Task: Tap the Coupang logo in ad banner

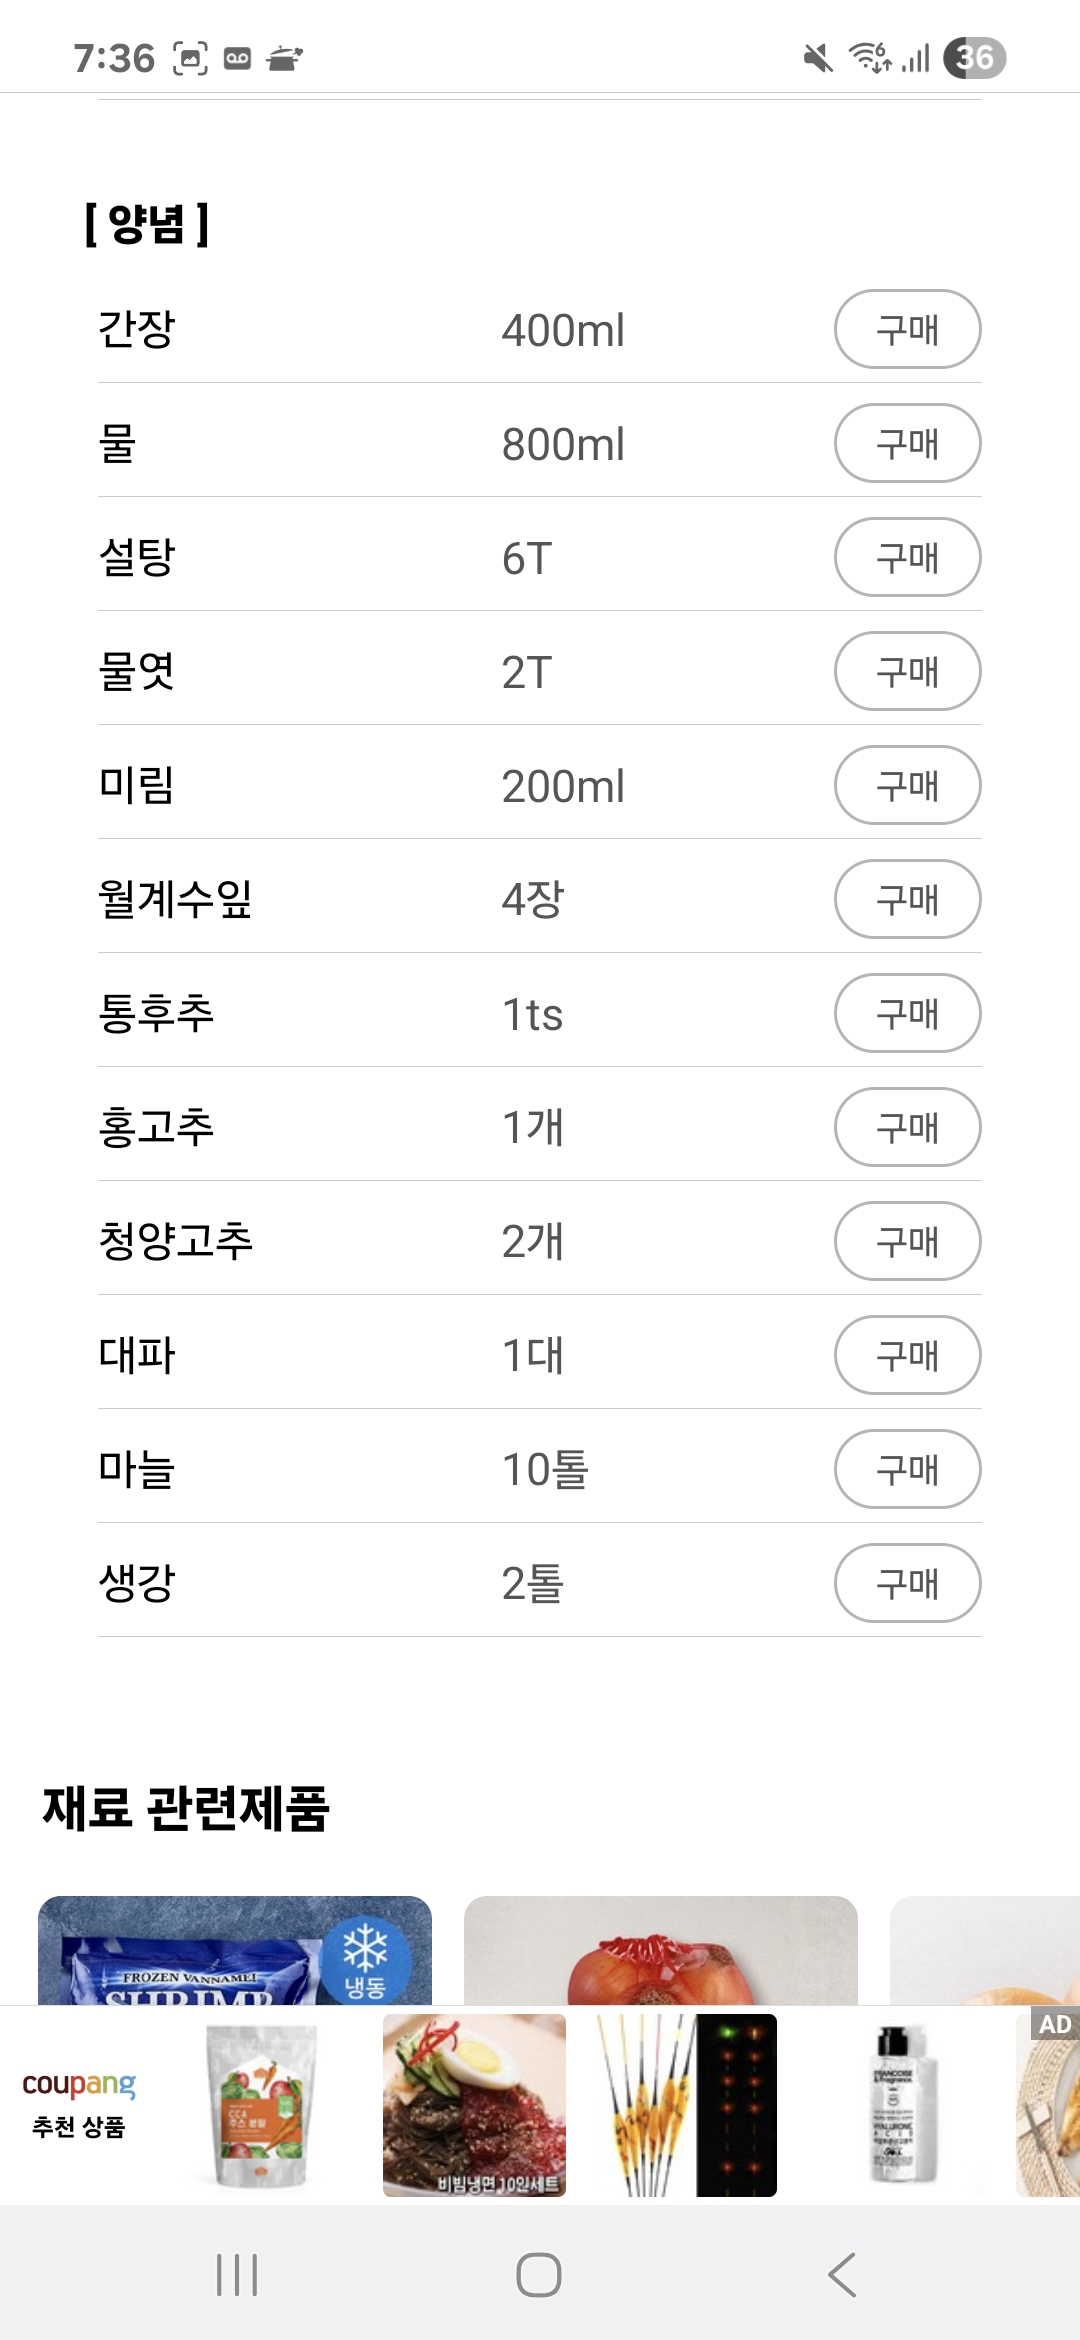Action: (x=79, y=2085)
